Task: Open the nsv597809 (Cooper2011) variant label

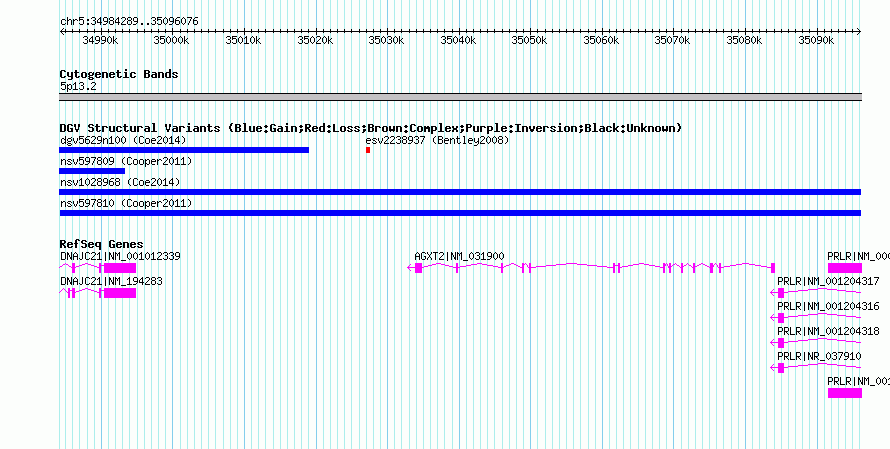Action: click(126, 162)
